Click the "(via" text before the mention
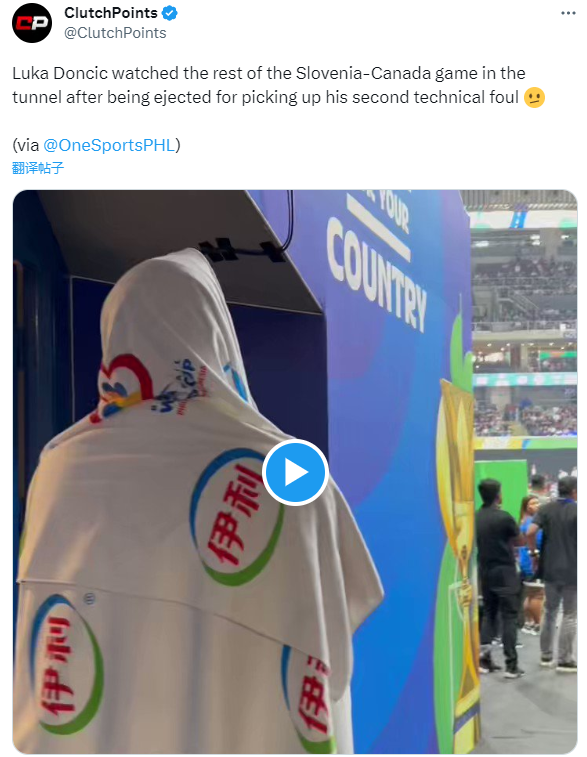The image size is (587, 757). 26,145
